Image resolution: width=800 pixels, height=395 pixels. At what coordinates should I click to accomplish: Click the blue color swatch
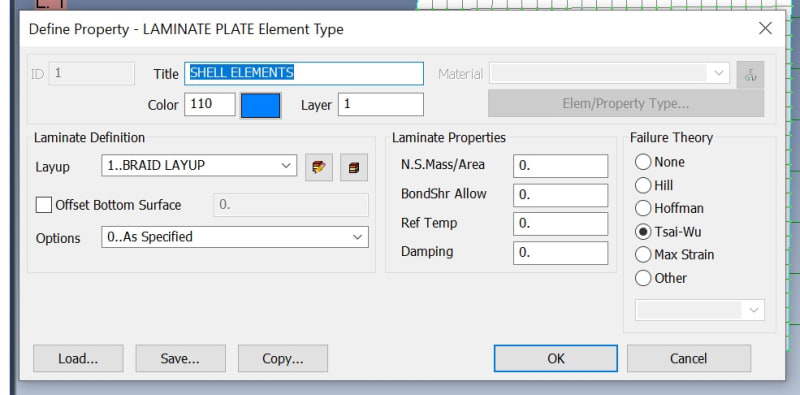click(260, 106)
